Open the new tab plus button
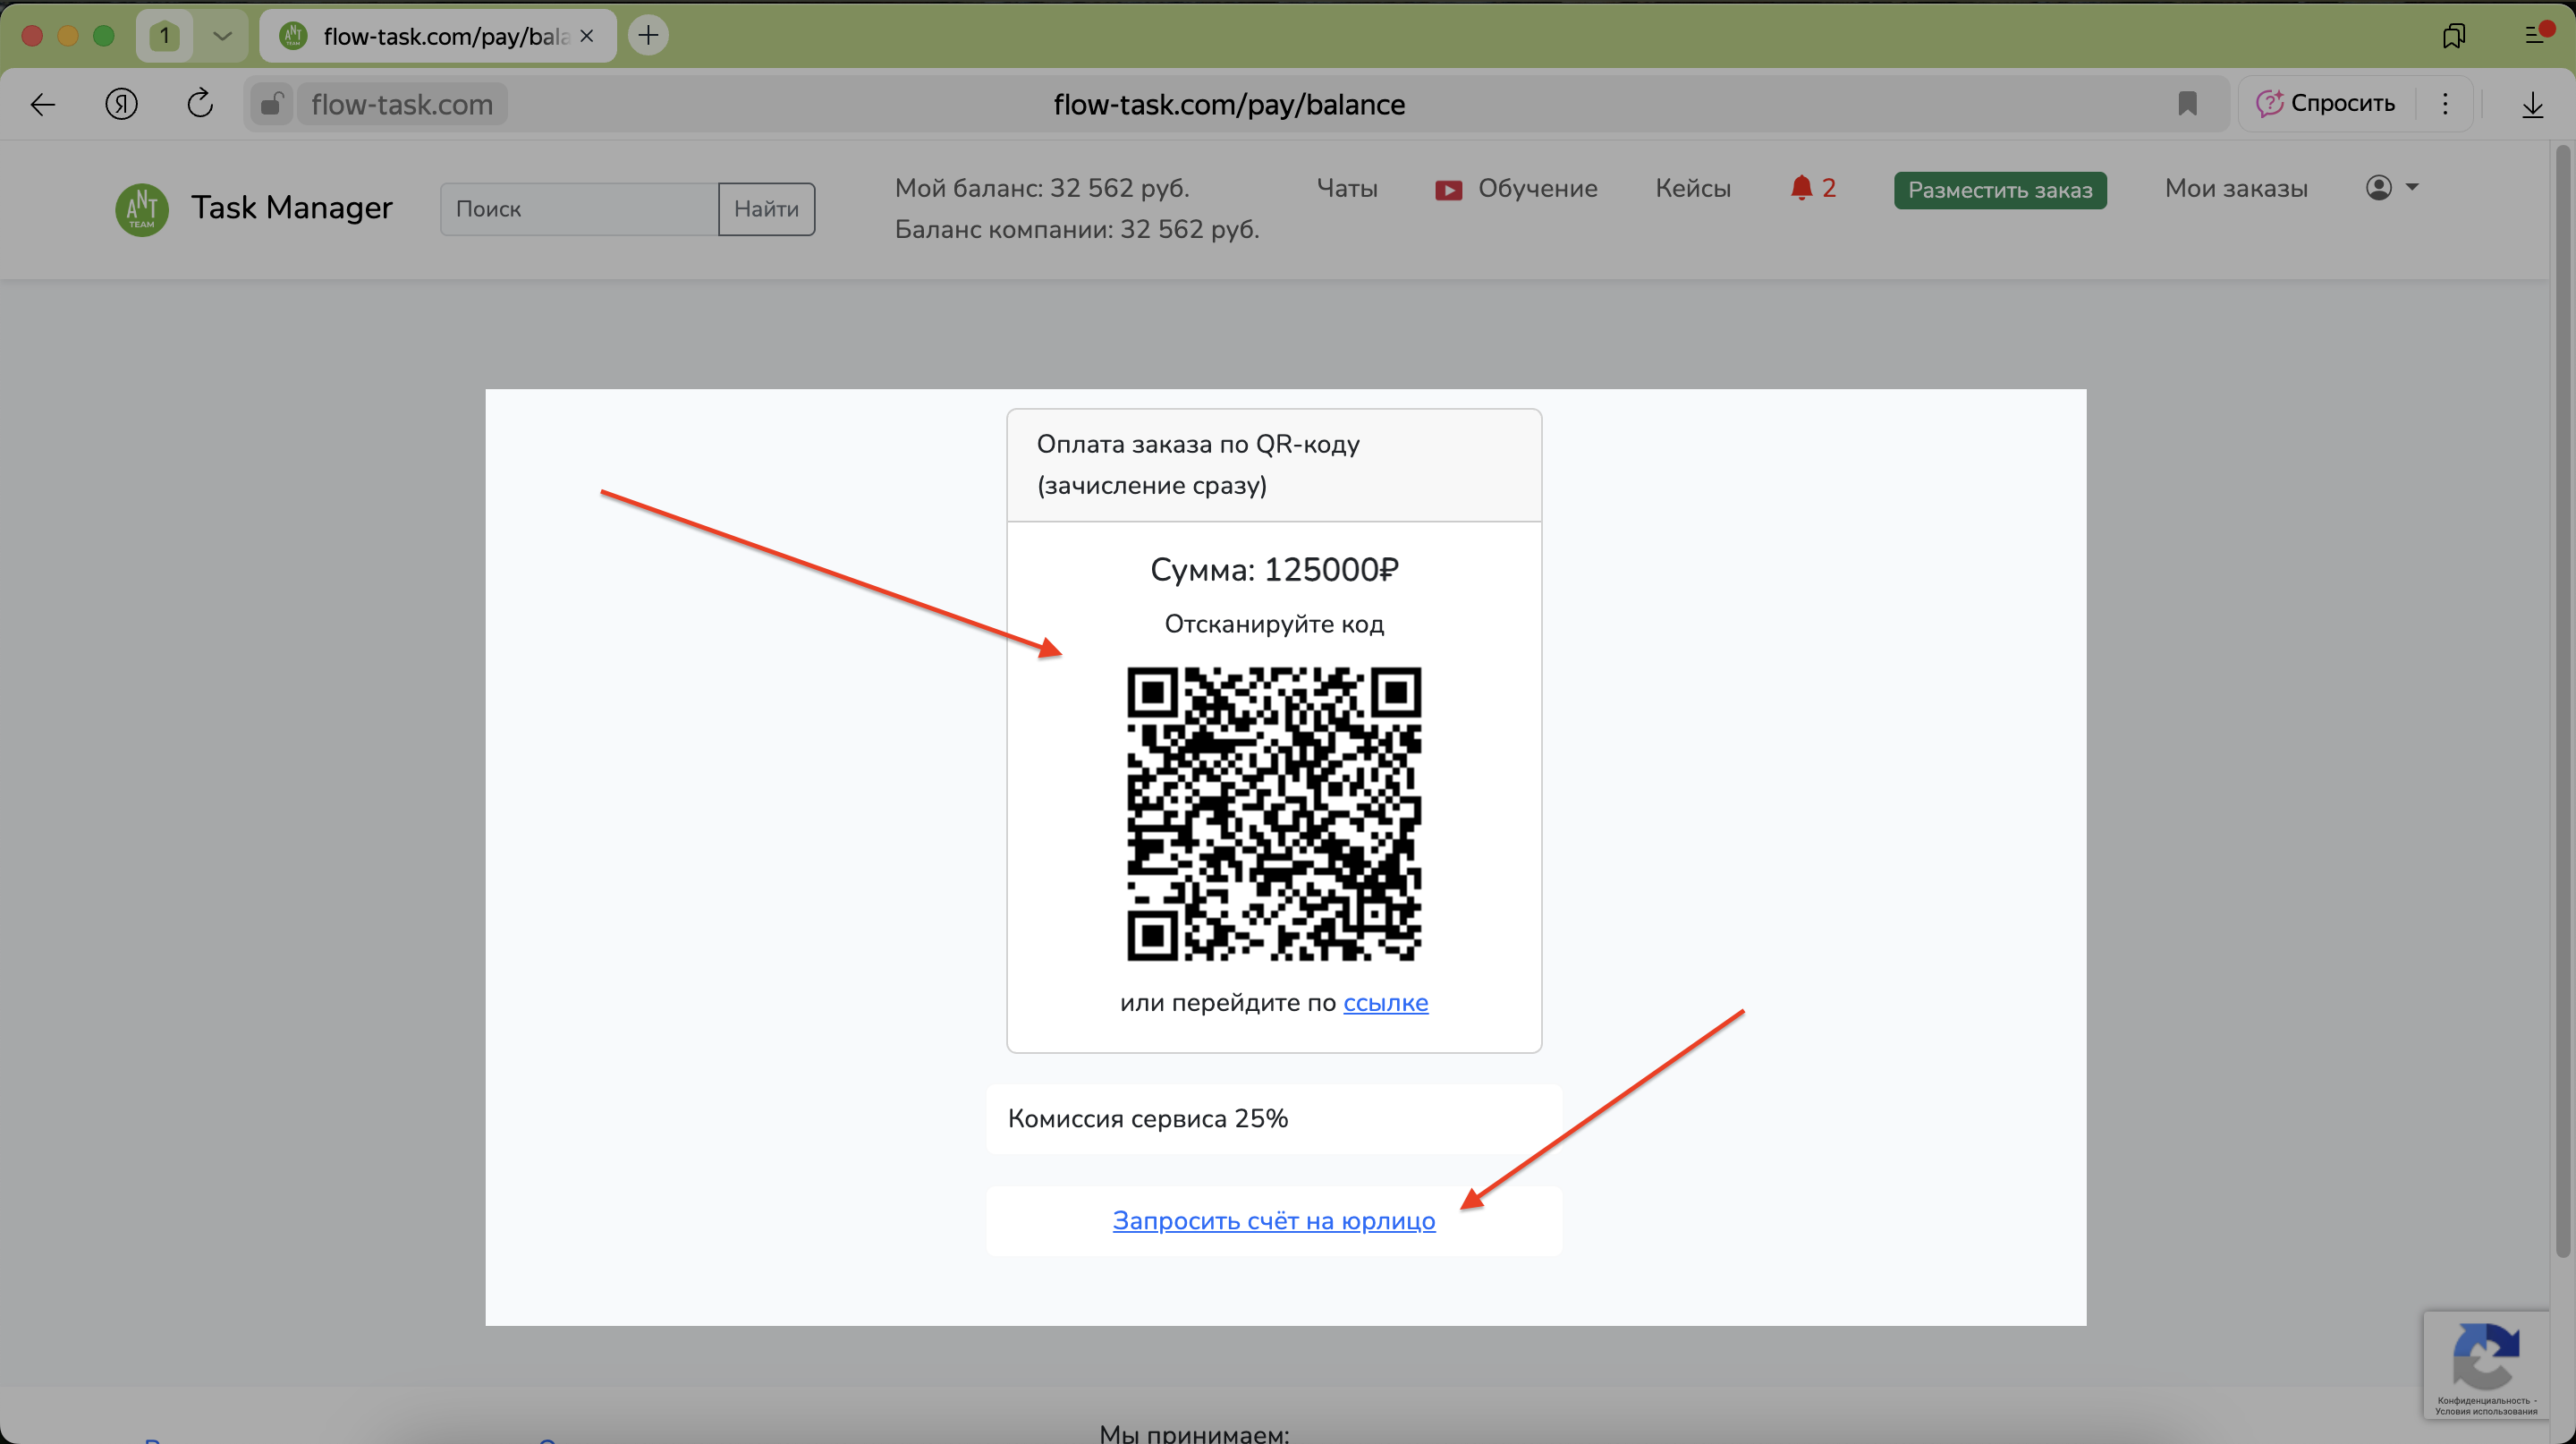The image size is (2576, 1444). click(x=648, y=36)
